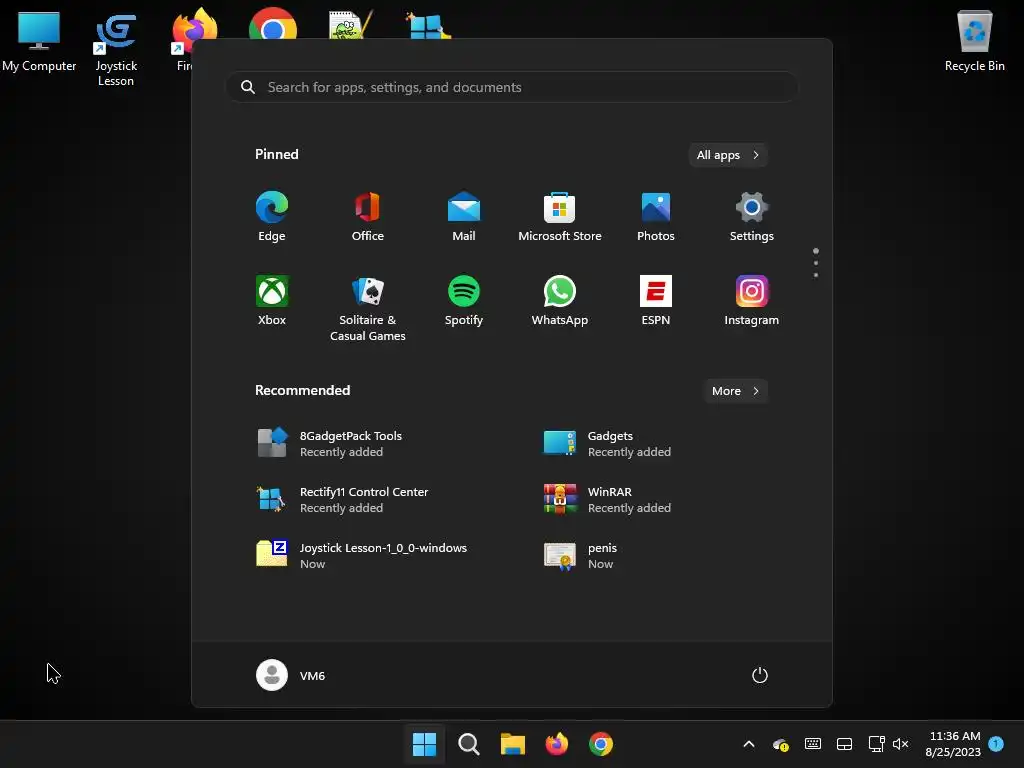Open the ESPN app
Image resolution: width=1024 pixels, height=768 pixels.
[x=656, y=300]
